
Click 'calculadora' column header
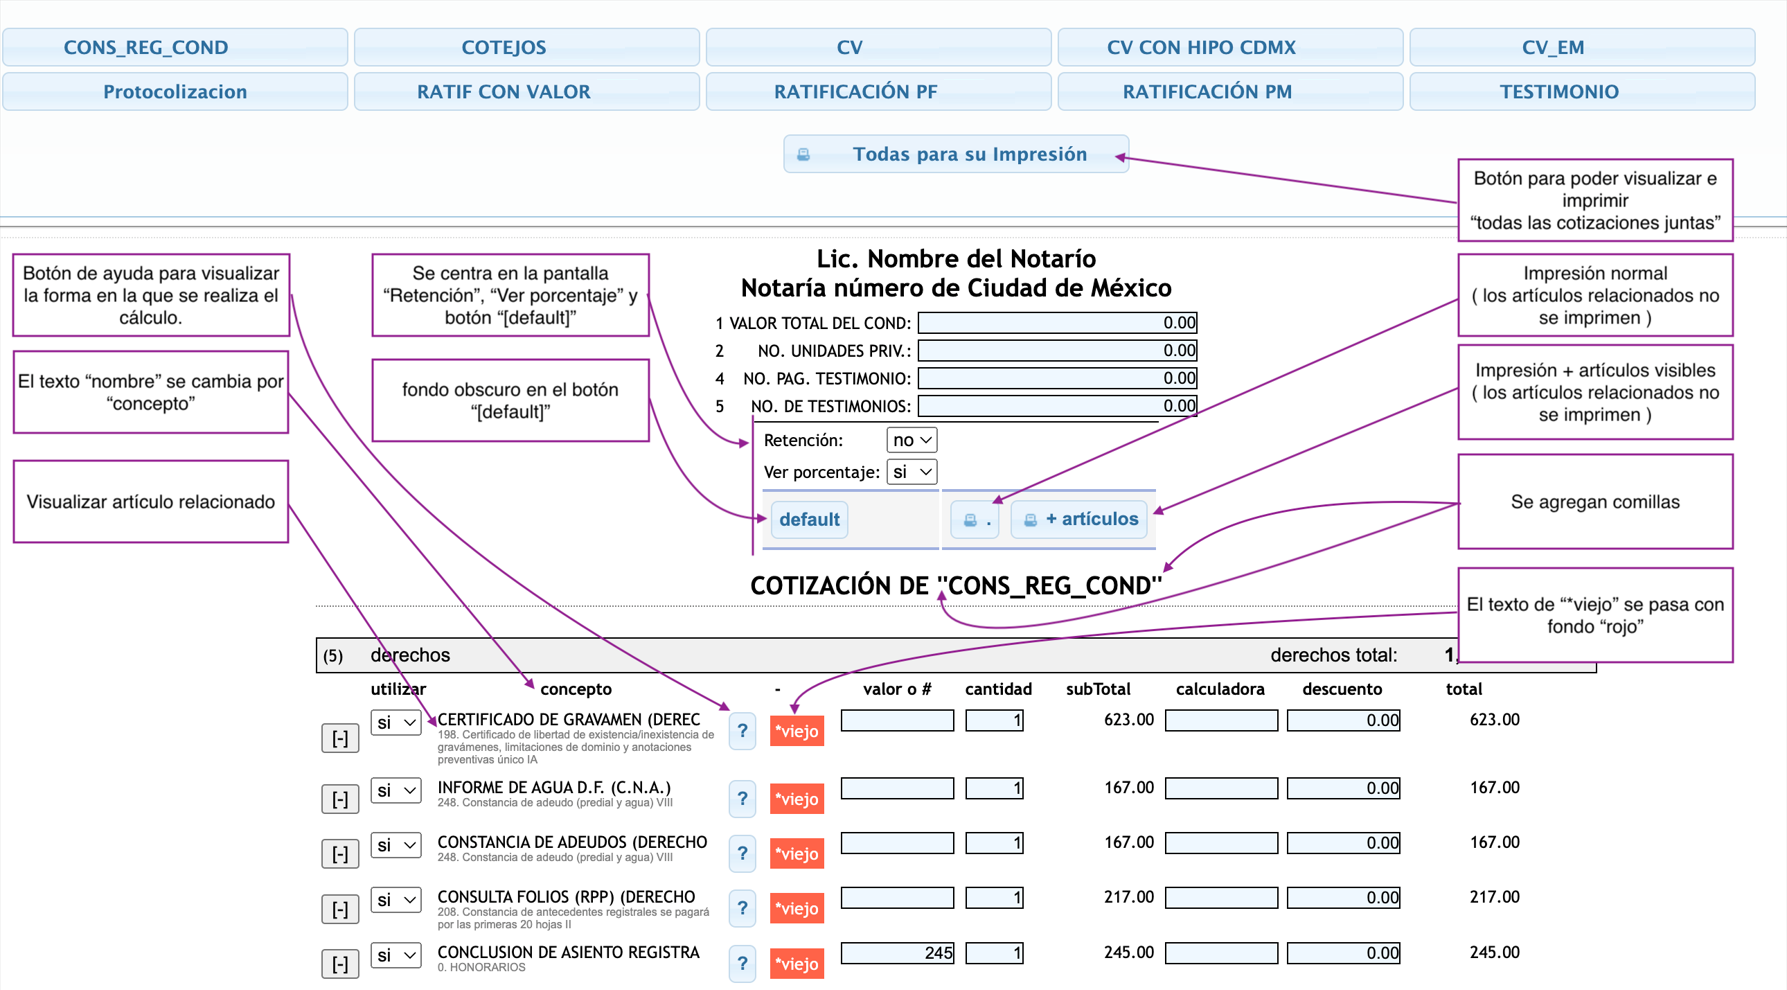(1220, 689)
